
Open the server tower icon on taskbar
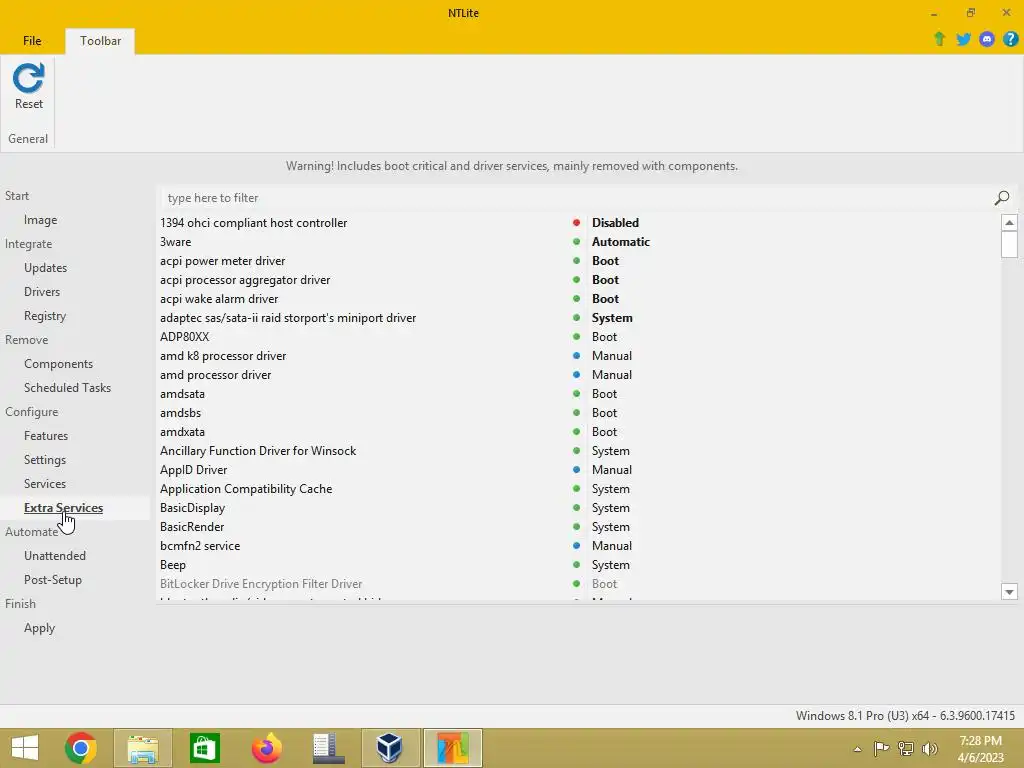coord(328,748)
